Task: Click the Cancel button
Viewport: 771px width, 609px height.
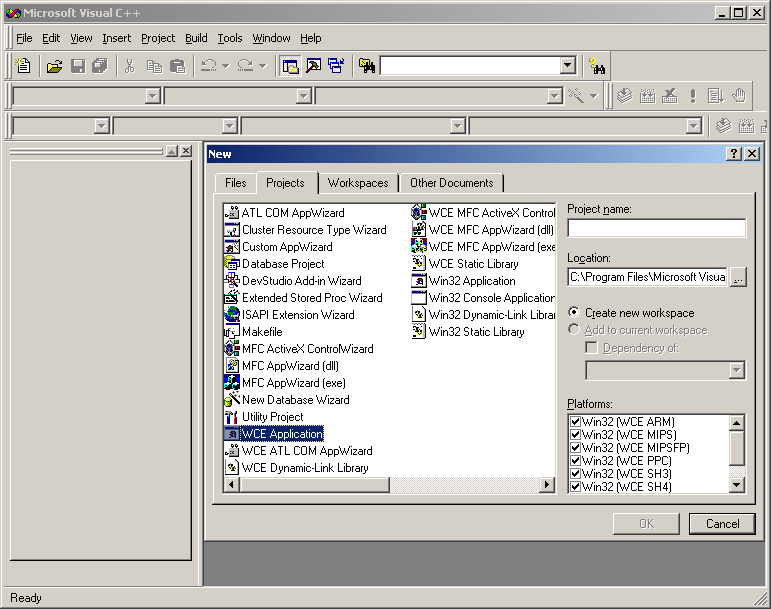Action: 722,523
